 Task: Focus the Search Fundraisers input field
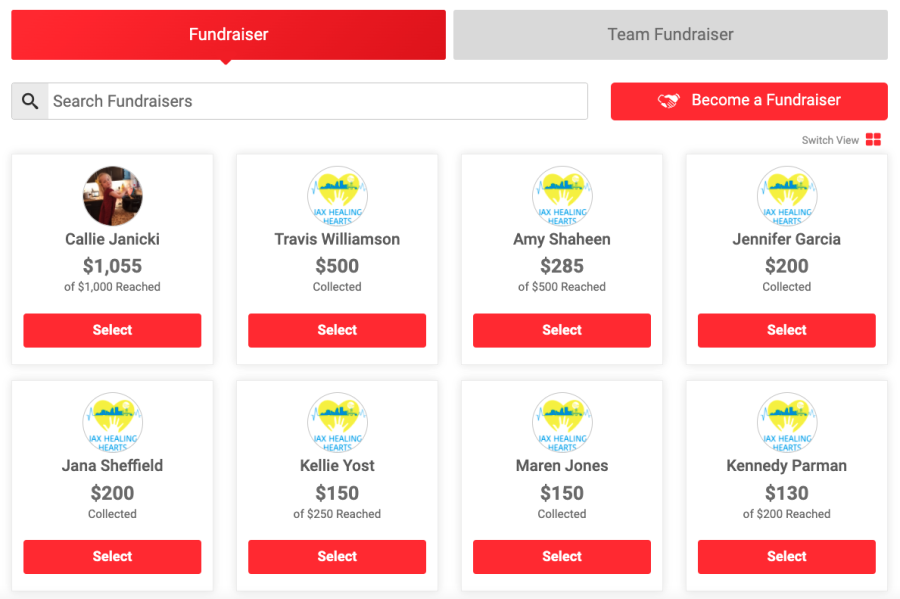[317, 101]
